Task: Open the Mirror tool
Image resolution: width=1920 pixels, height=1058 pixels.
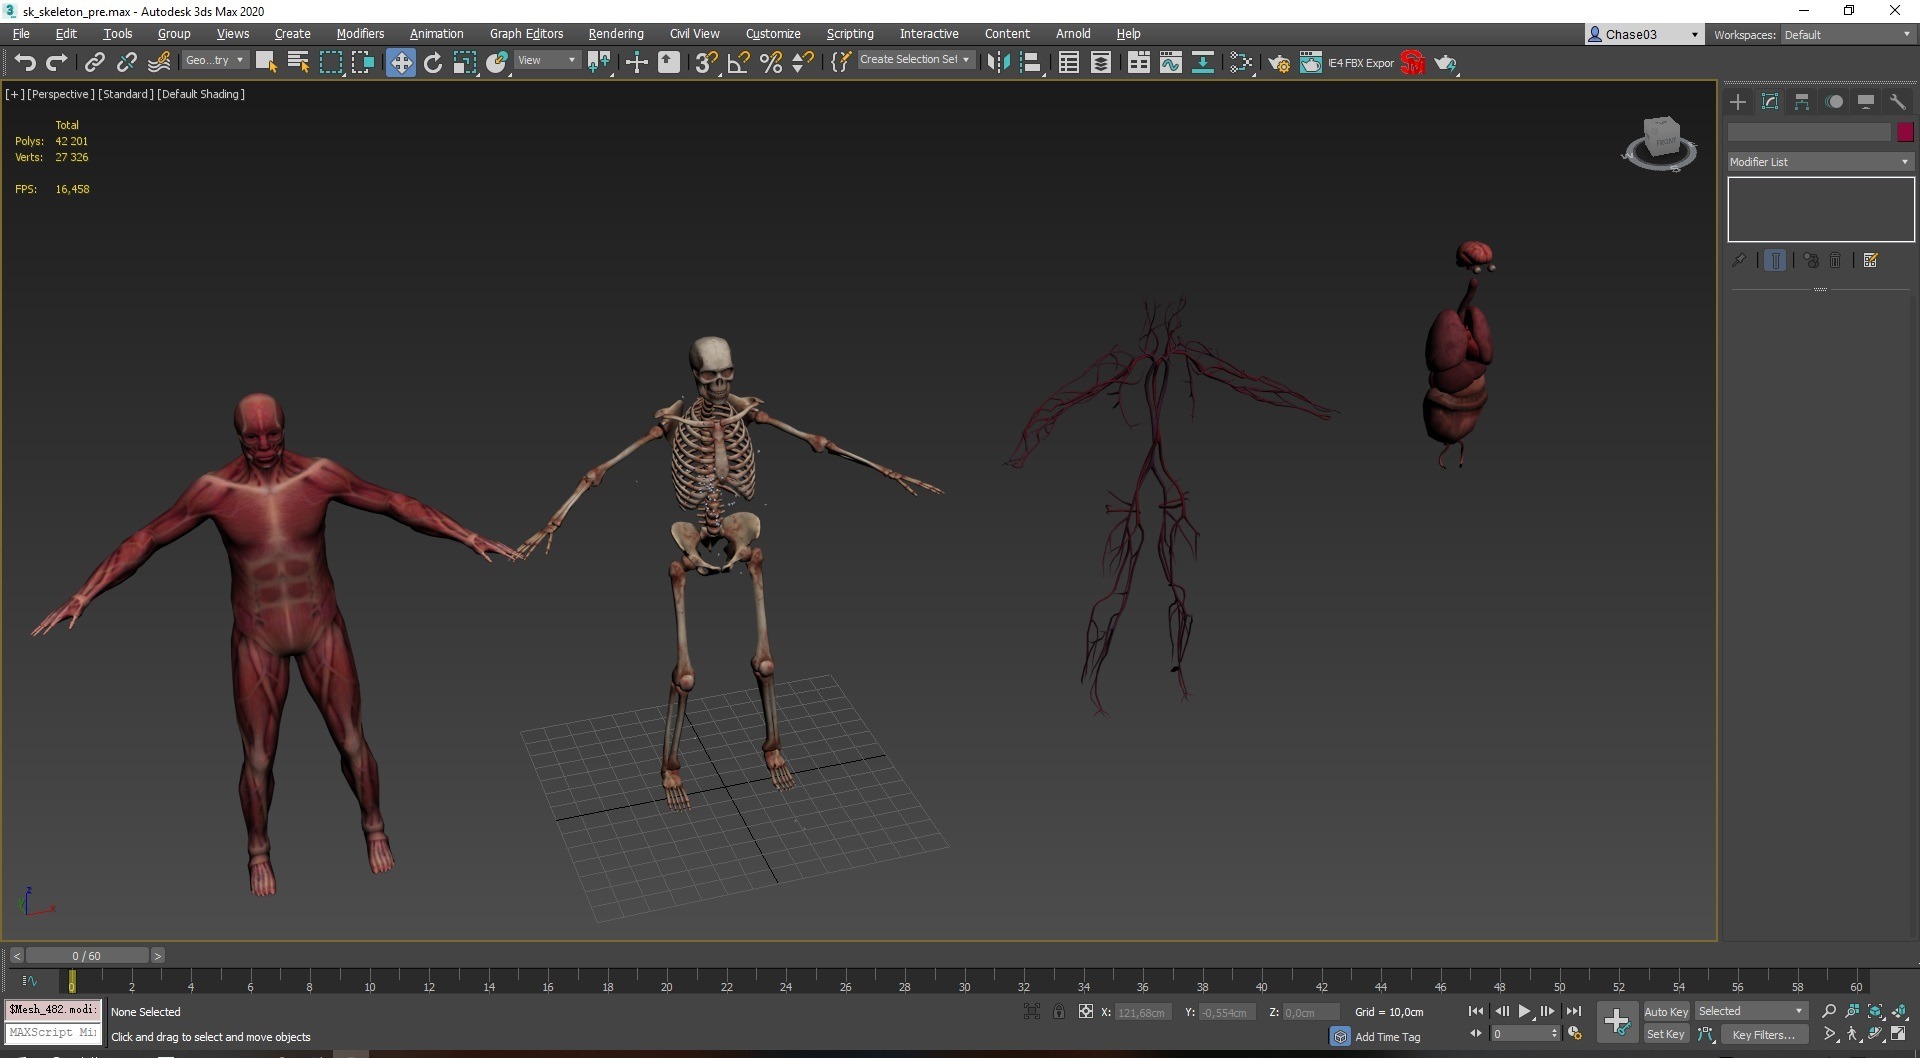Action: point(998,63)
